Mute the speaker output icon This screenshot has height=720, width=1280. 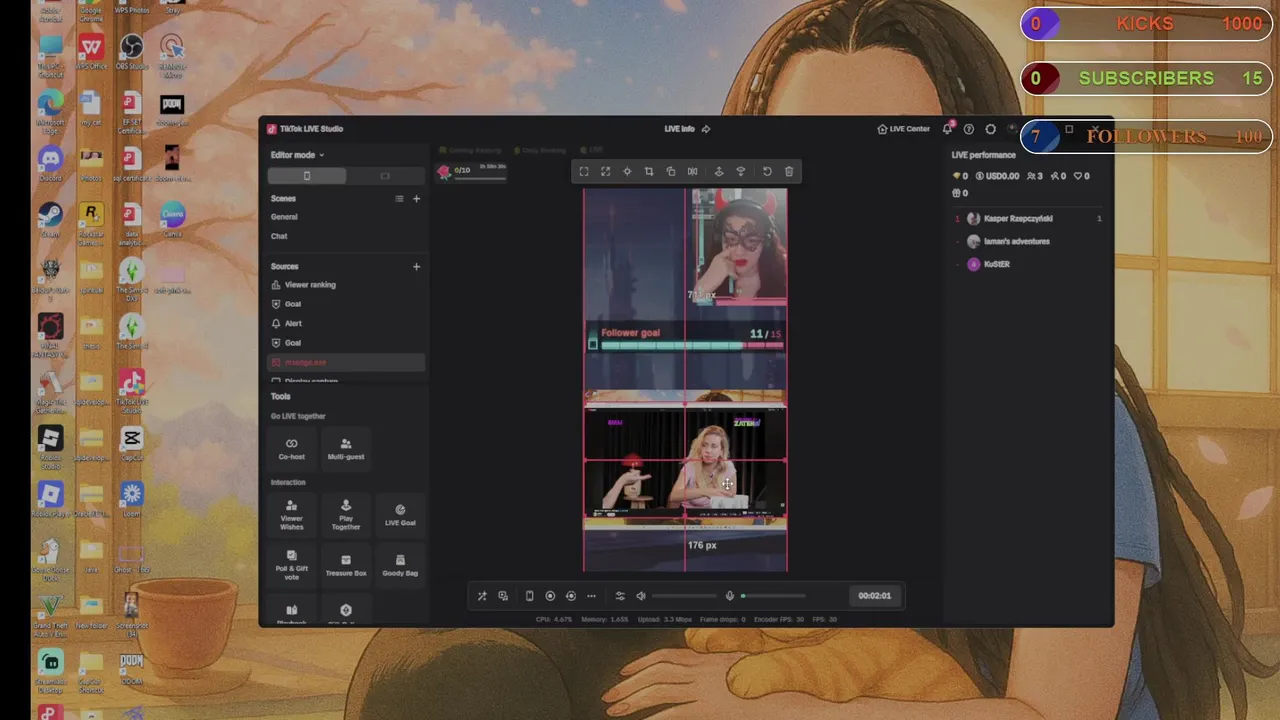click(x=641, y=596)
